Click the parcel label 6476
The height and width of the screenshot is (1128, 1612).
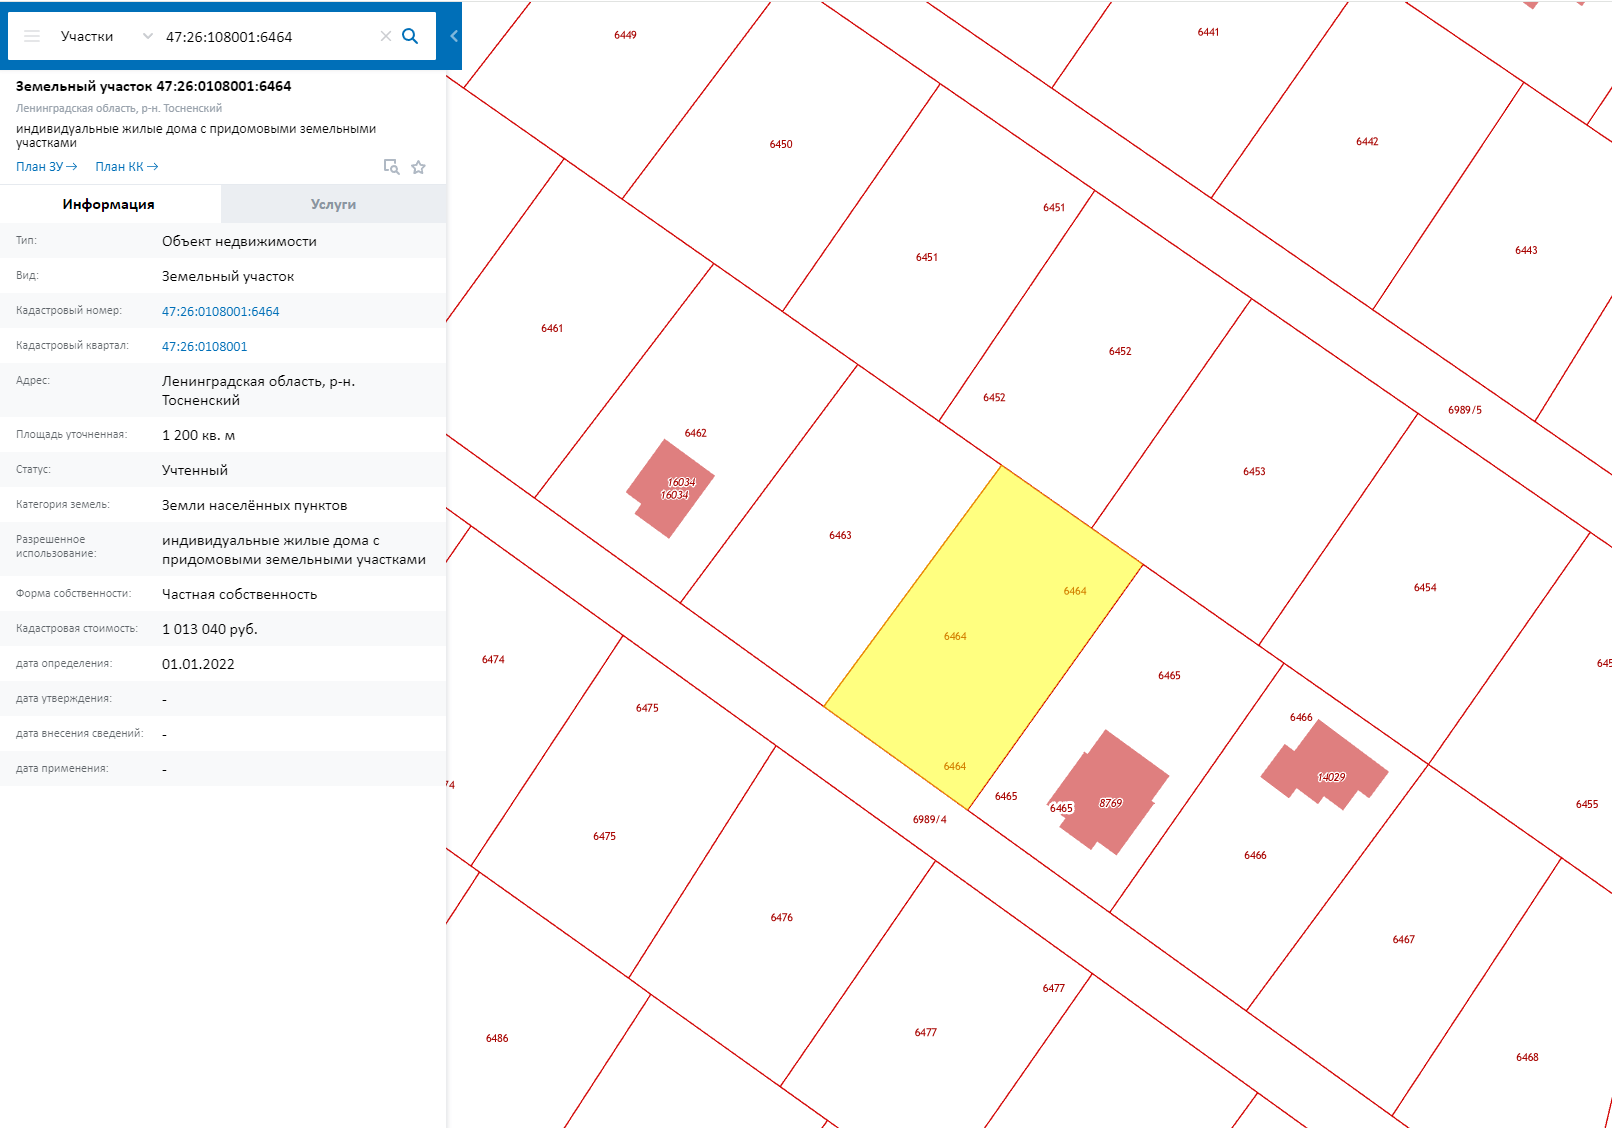781,917
